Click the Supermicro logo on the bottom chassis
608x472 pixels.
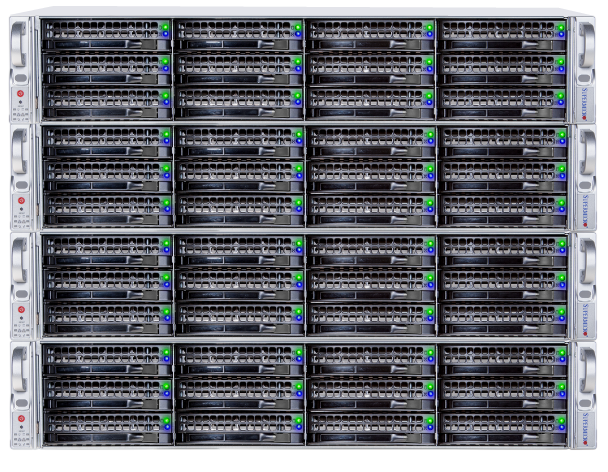coord(586,429)
